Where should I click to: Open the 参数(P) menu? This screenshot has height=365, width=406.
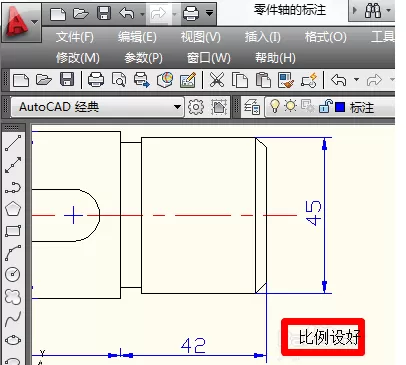click(143, 58)
